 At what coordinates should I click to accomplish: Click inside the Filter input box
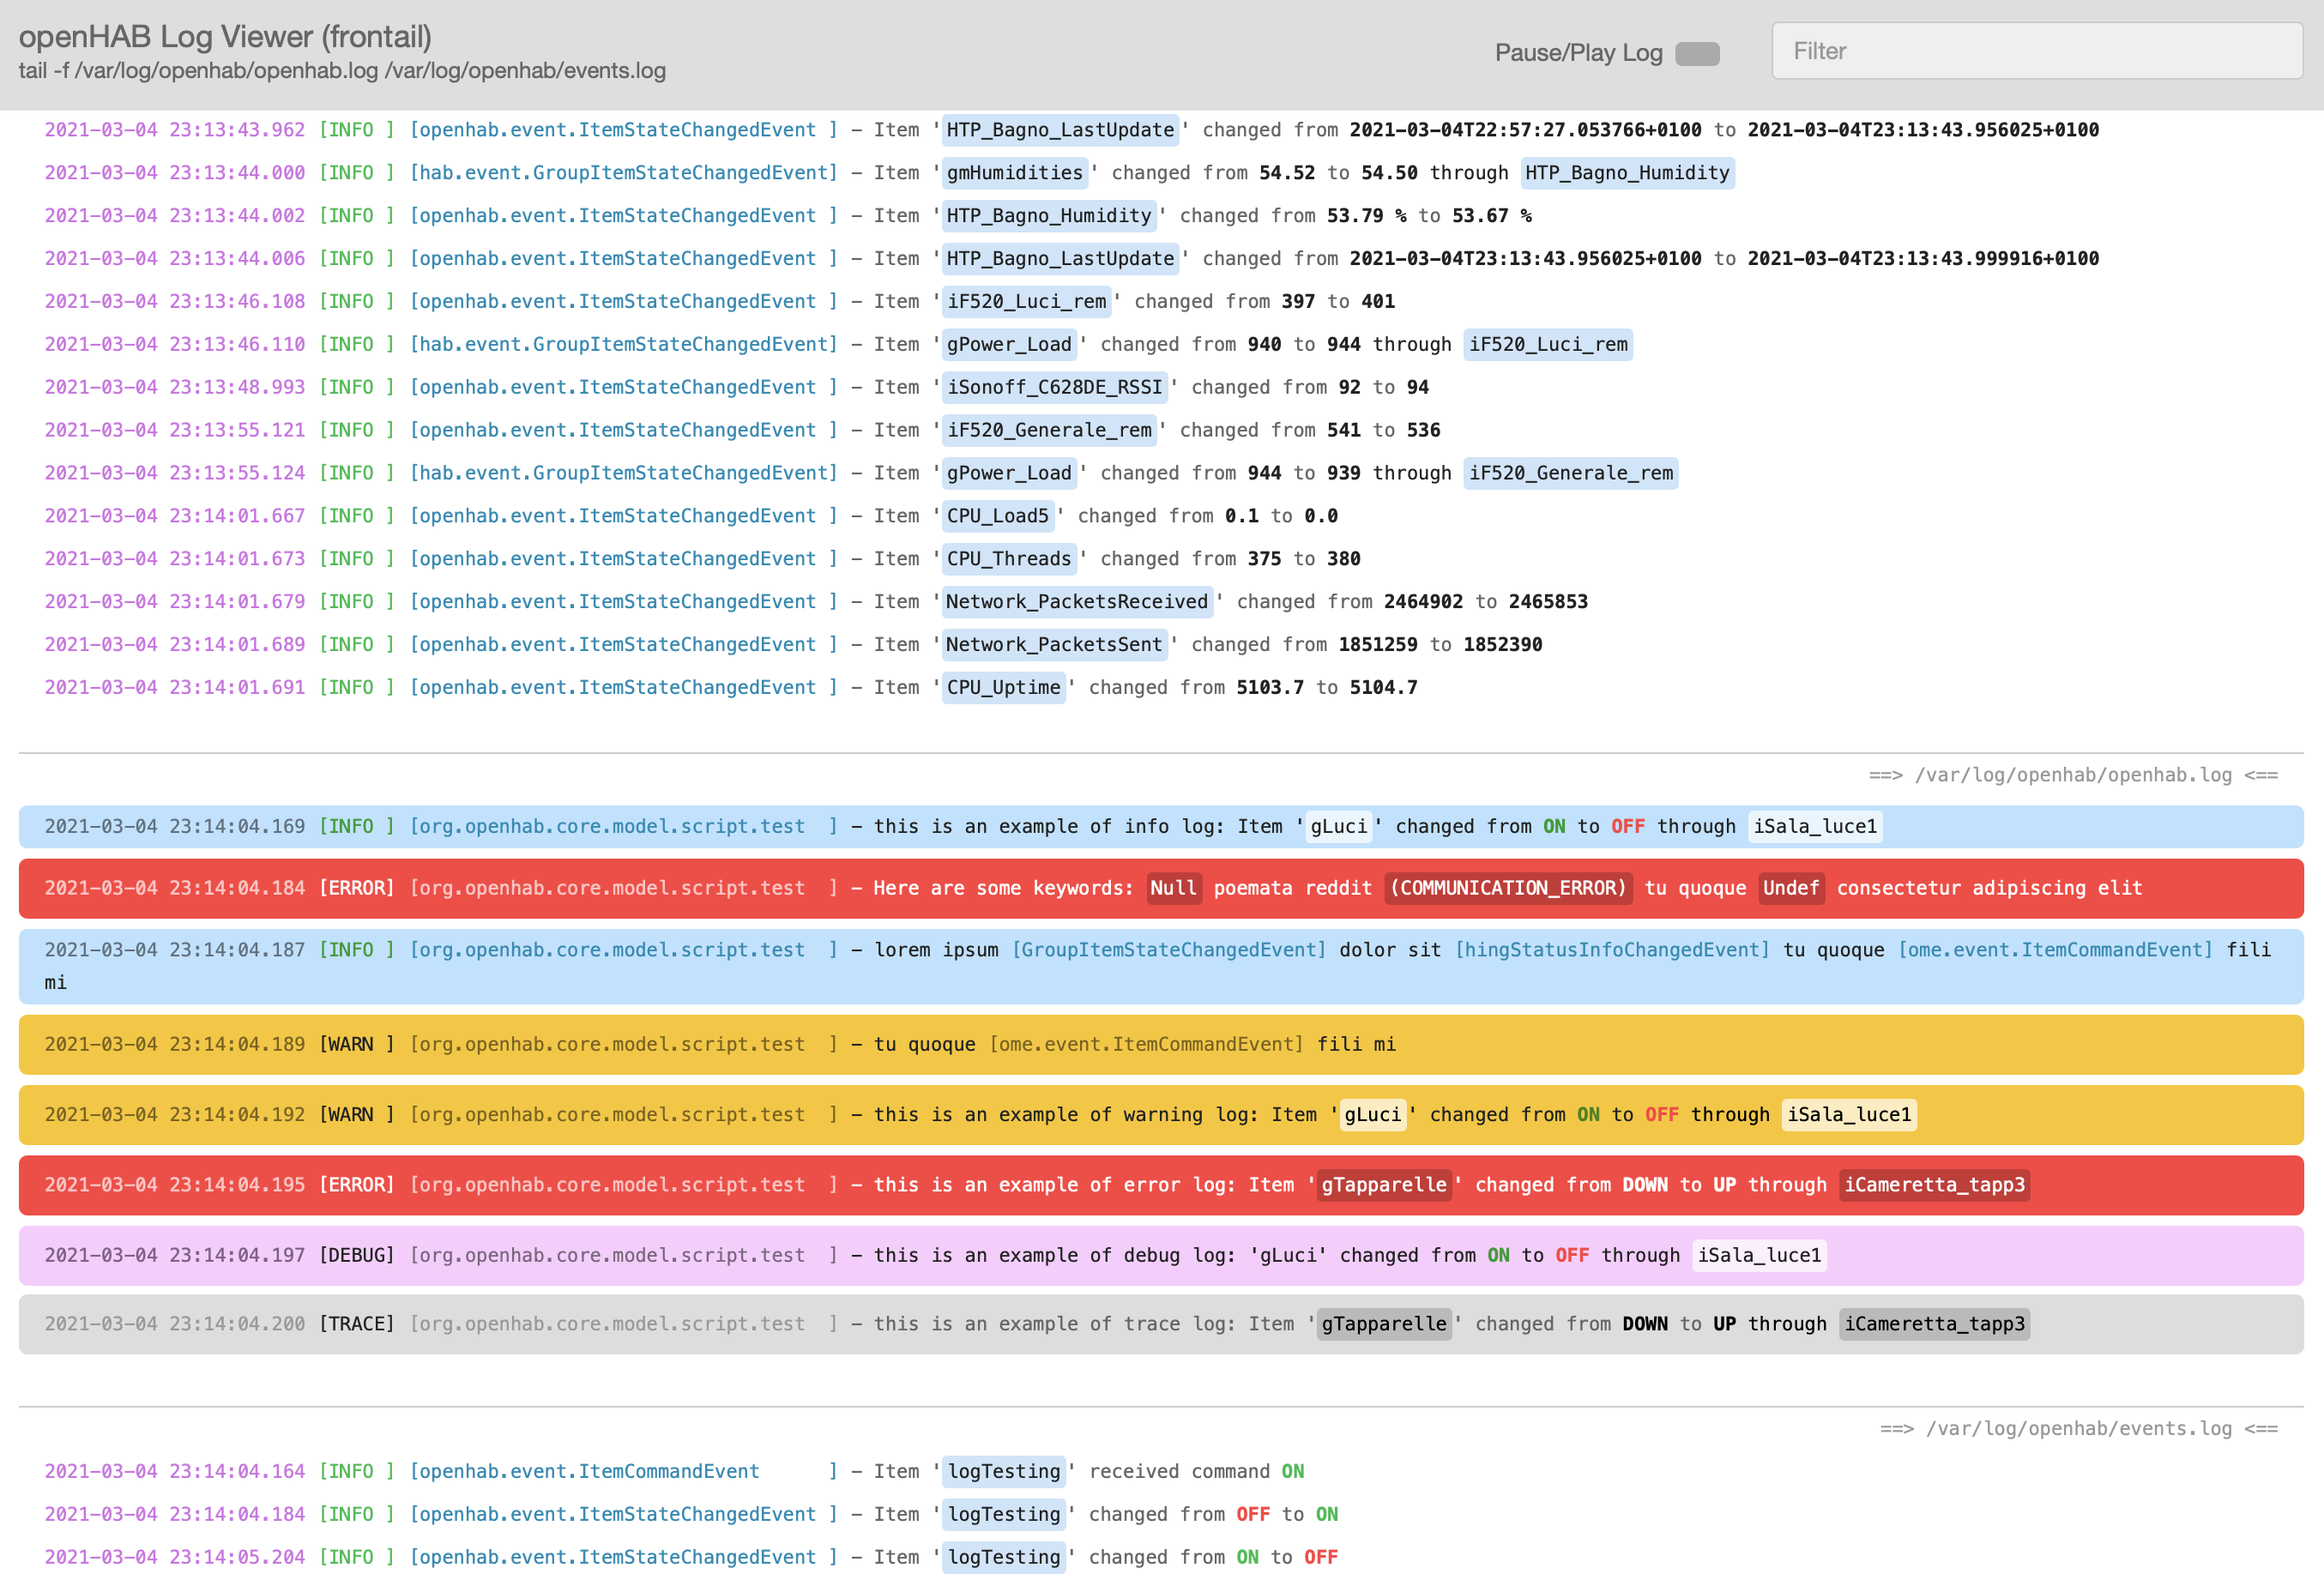click(2036, 50)
